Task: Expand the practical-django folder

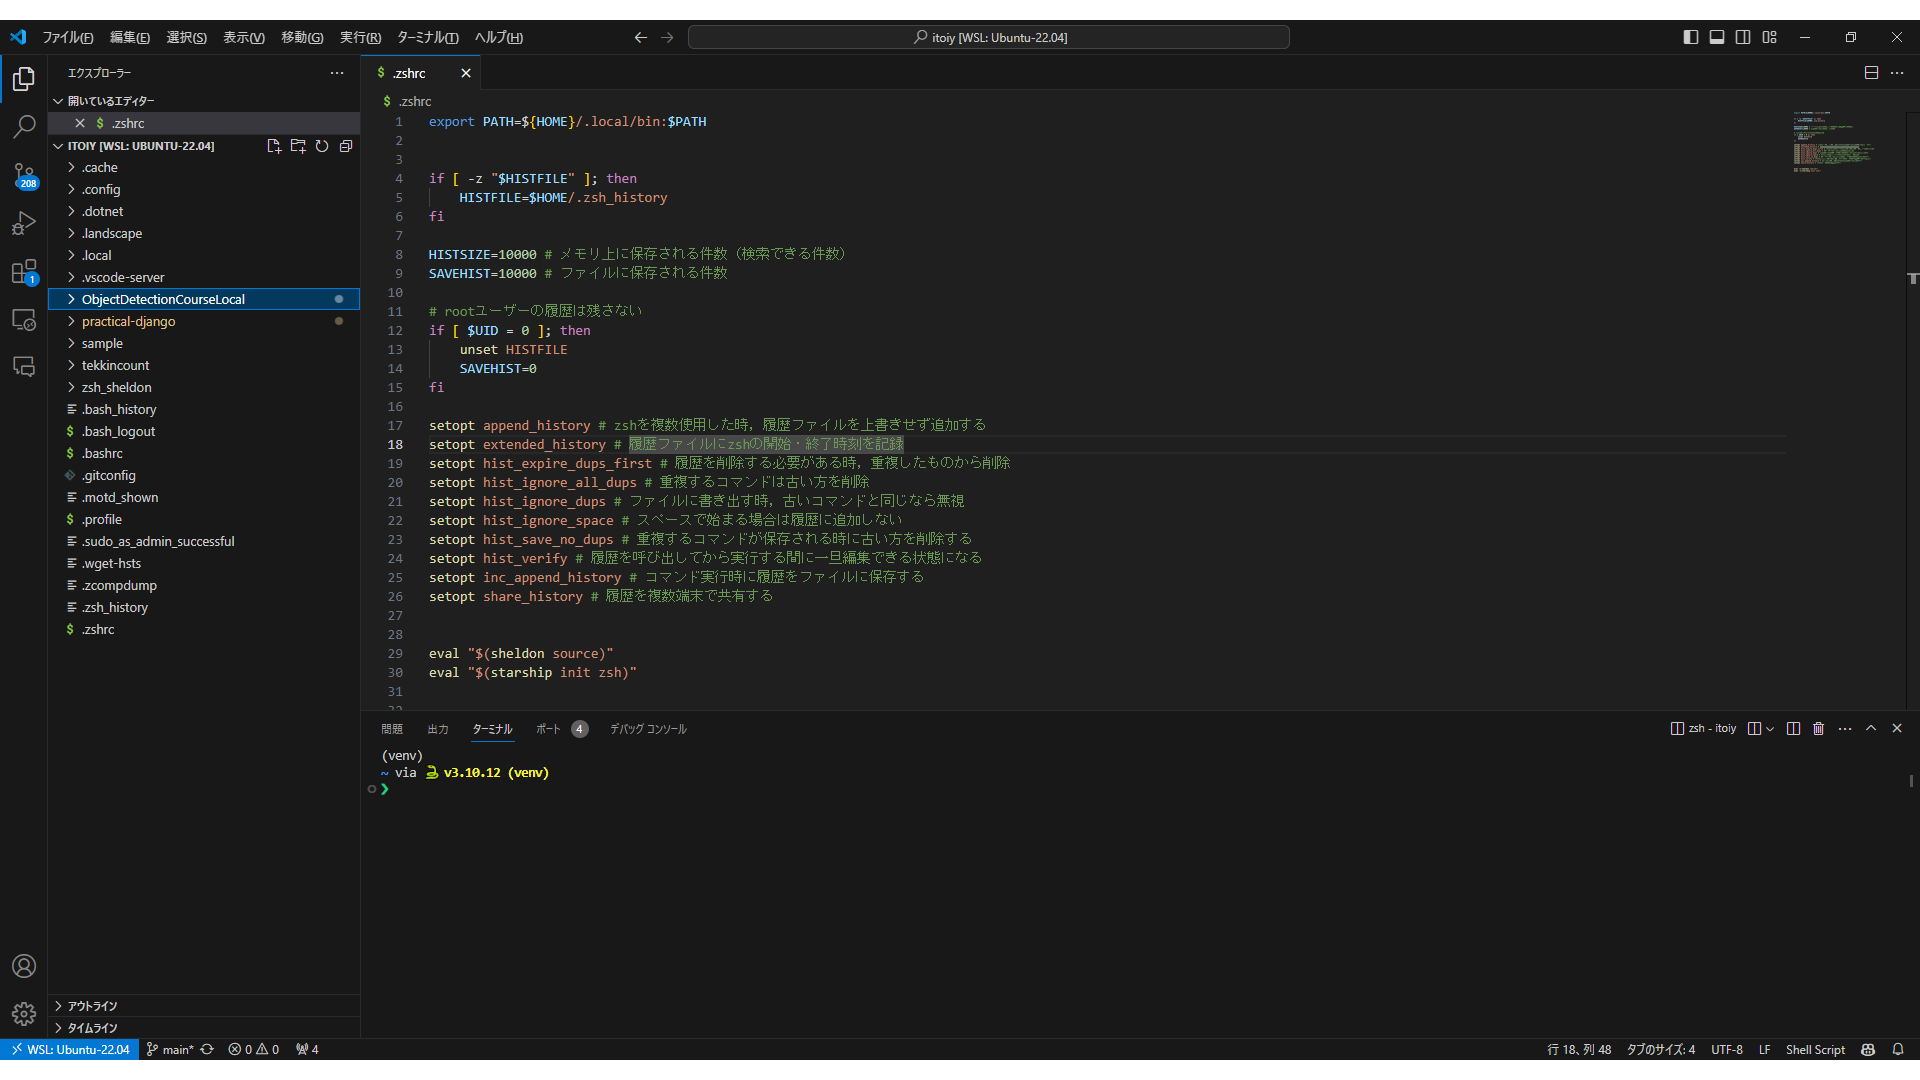Action: 204,322
